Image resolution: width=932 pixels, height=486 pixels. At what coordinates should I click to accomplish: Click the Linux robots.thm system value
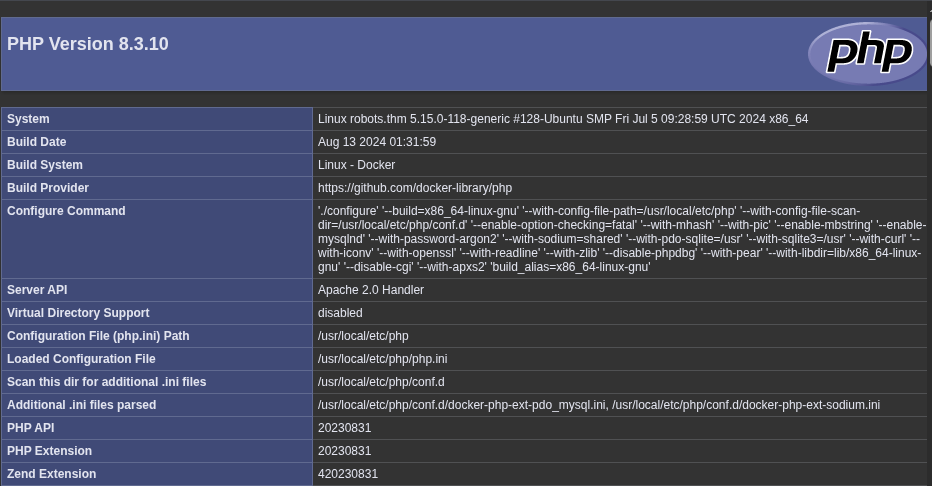(x=563, y=119)
